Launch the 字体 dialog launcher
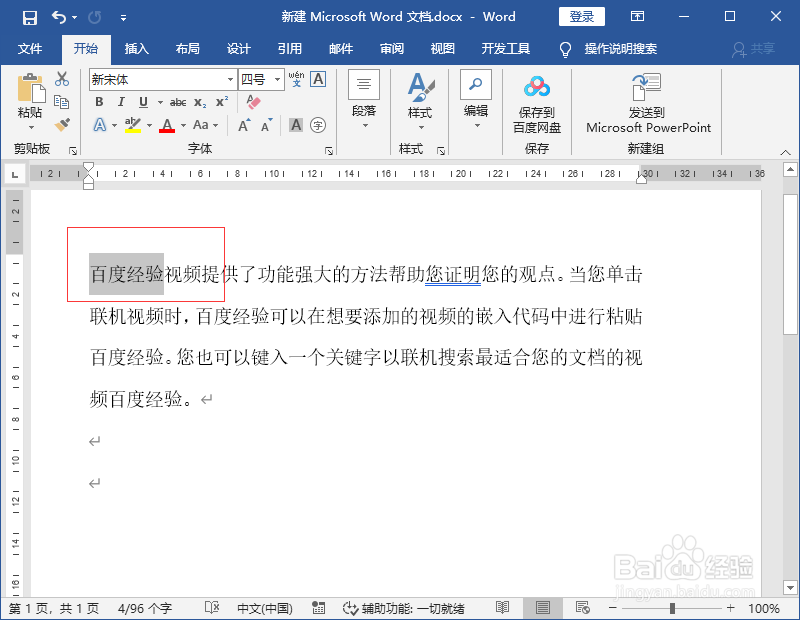The image size is (800, 620). tap(329, 151)
